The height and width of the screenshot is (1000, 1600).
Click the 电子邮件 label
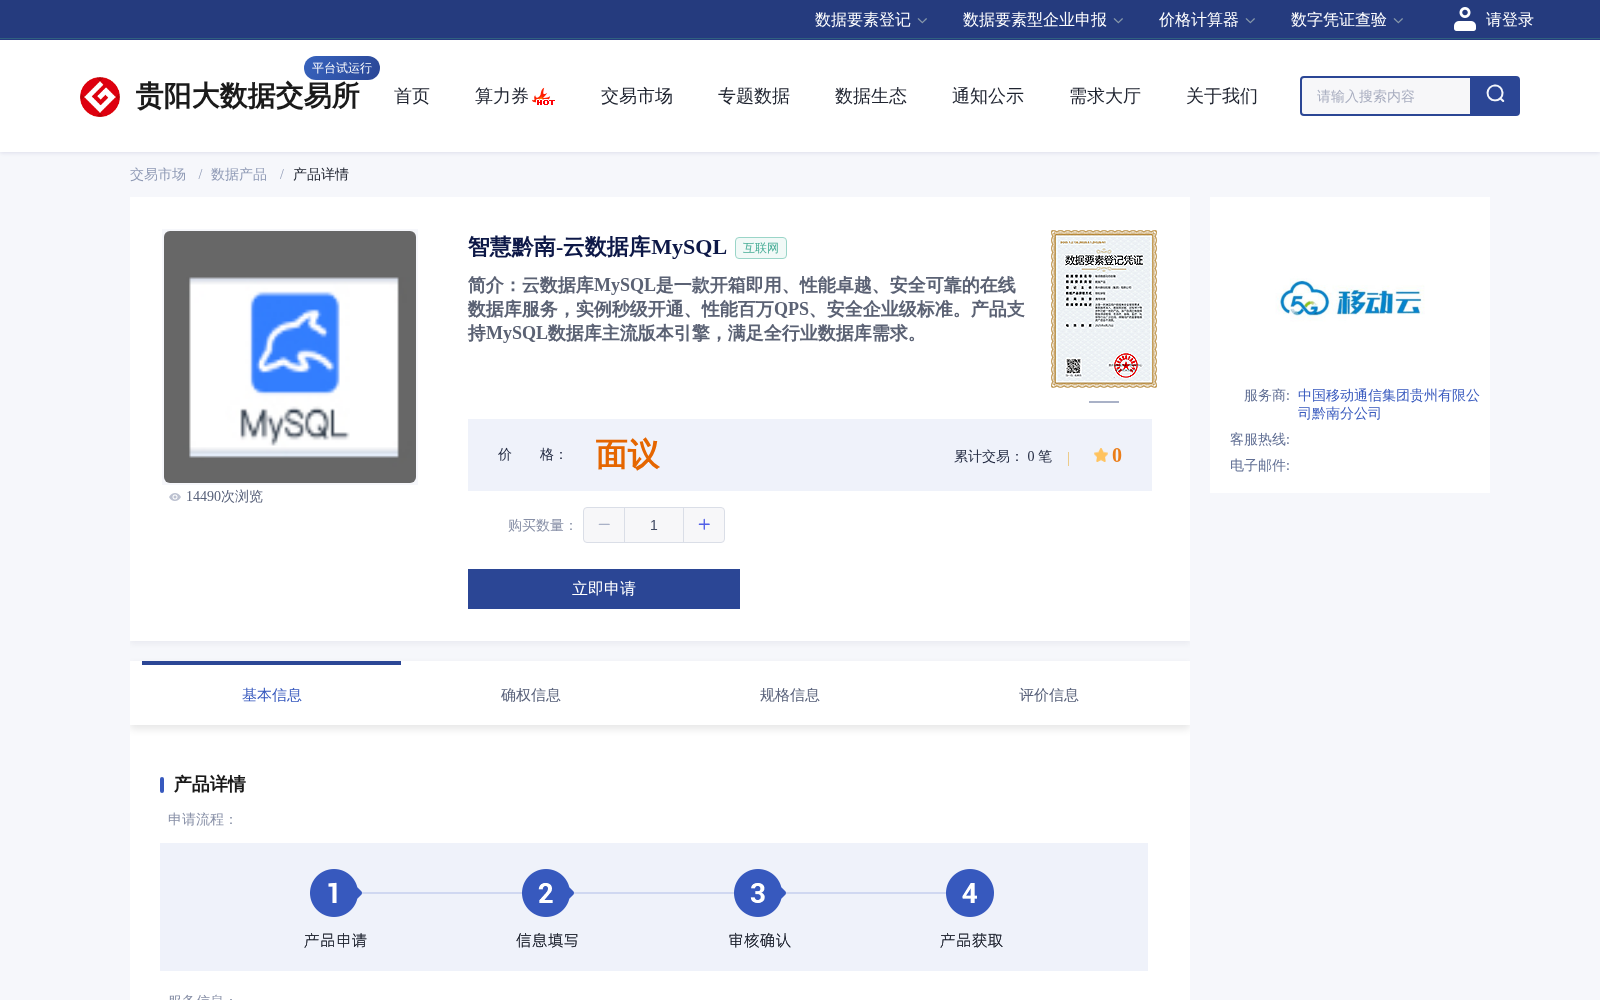[x=1260, y=465]
